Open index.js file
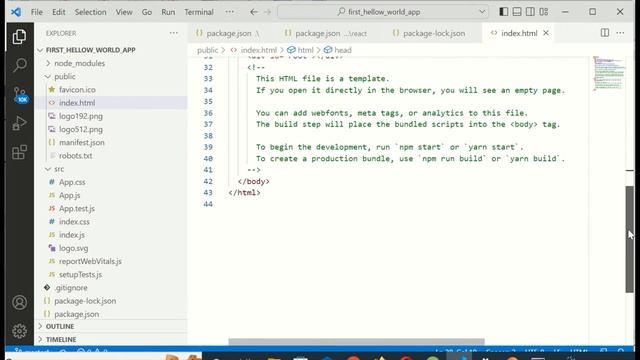This screenshot has height=360, width=640. 72,235
